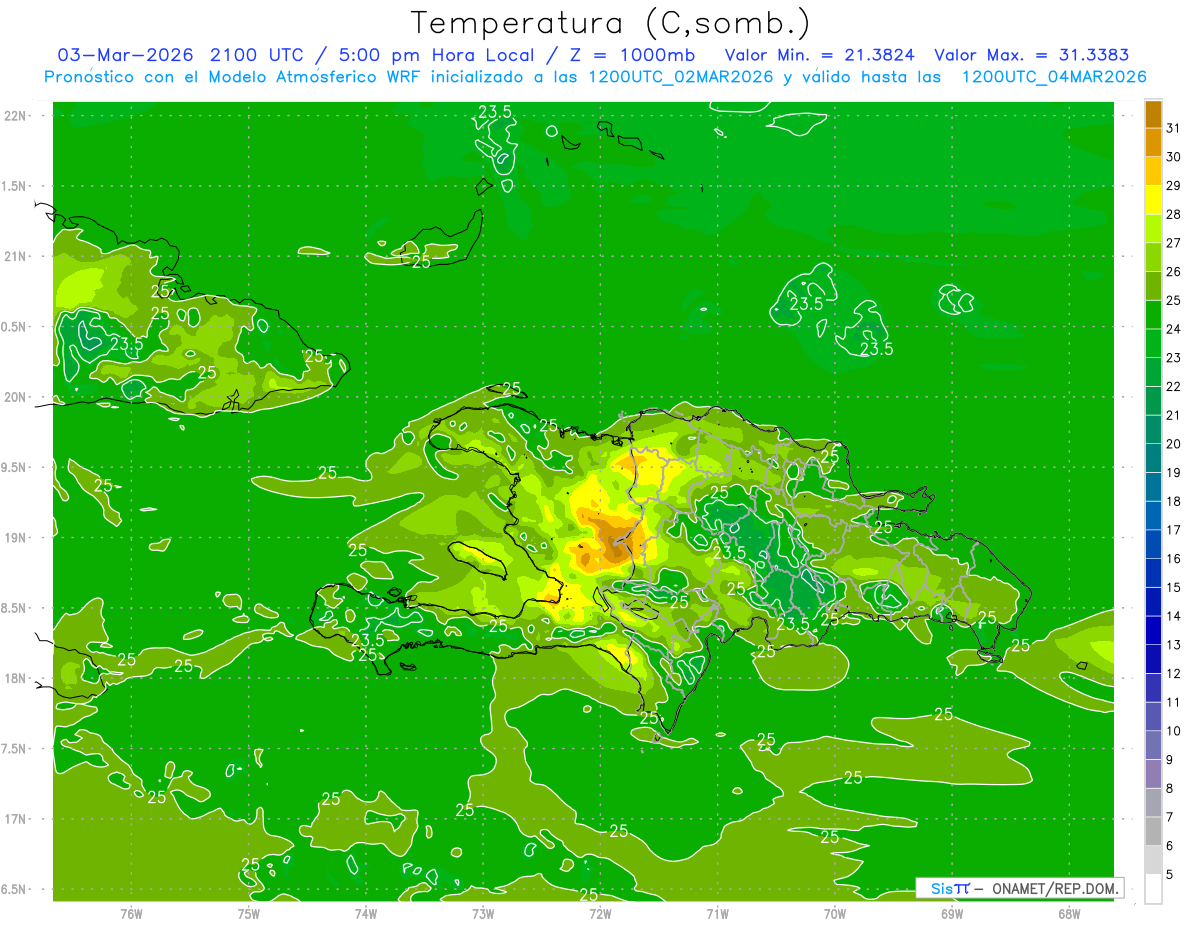
Task: Click the '73W' longitude axis label
Action: [x=483, y=913]
